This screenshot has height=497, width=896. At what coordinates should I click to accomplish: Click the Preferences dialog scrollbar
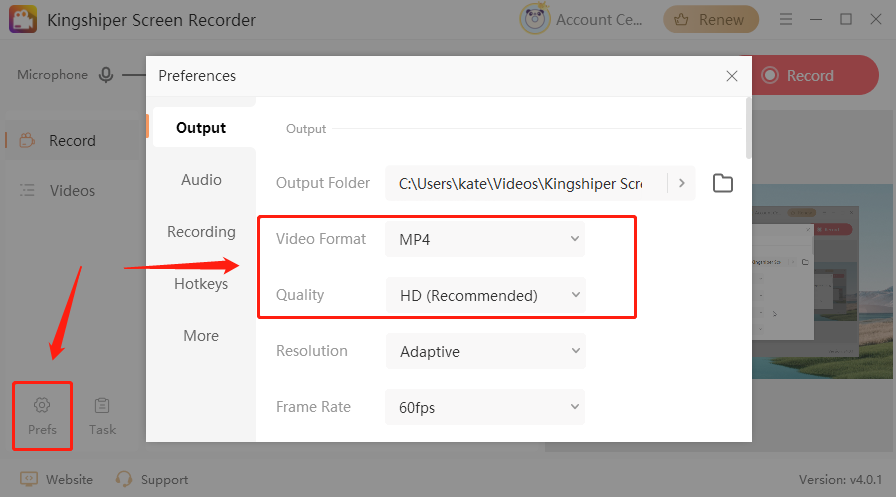(749, 129)
